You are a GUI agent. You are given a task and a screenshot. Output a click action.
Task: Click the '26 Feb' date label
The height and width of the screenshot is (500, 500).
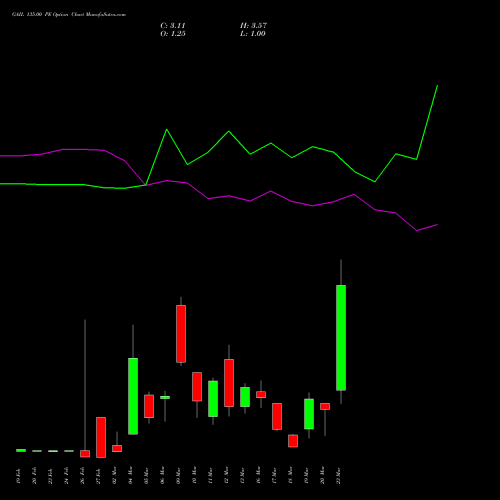tap(82, 476)
